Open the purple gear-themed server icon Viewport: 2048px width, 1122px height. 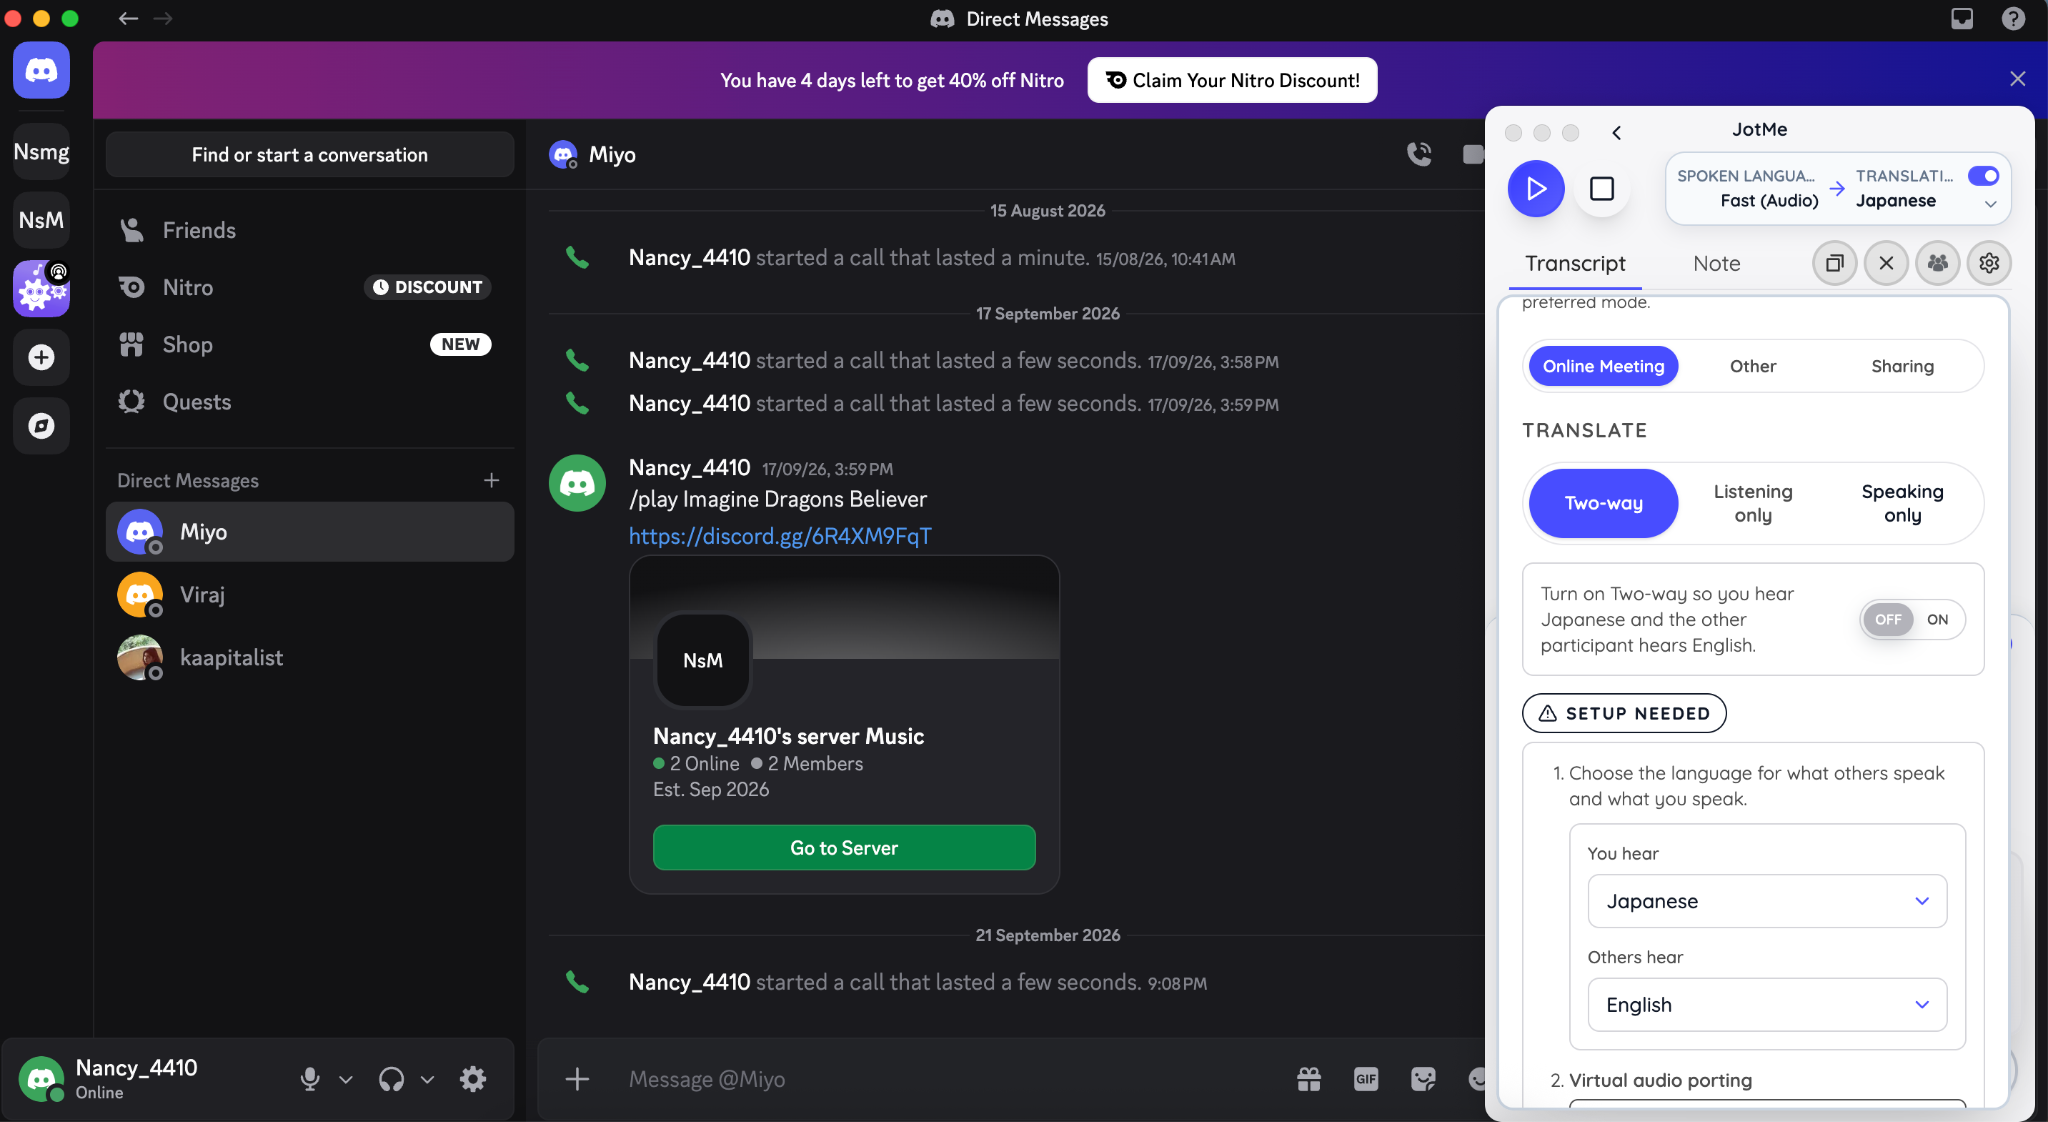[41, 289]
